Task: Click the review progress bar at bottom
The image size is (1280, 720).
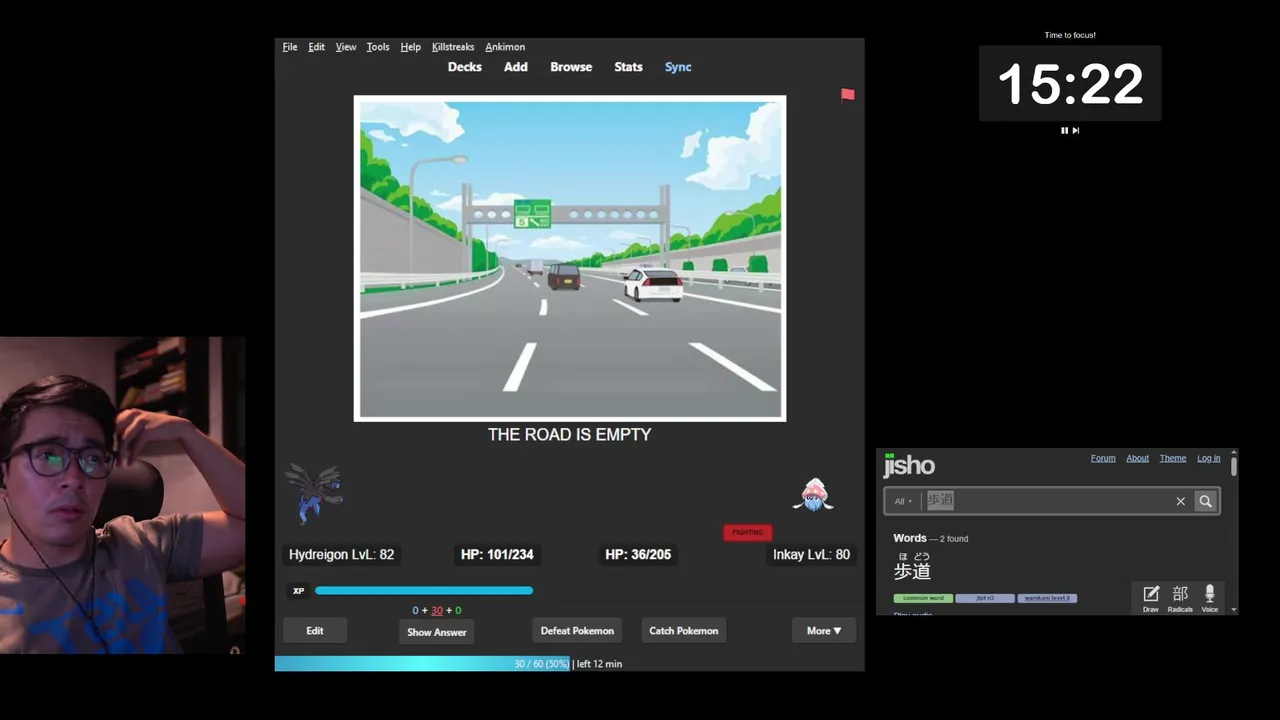Action: [x=569, y=664]
